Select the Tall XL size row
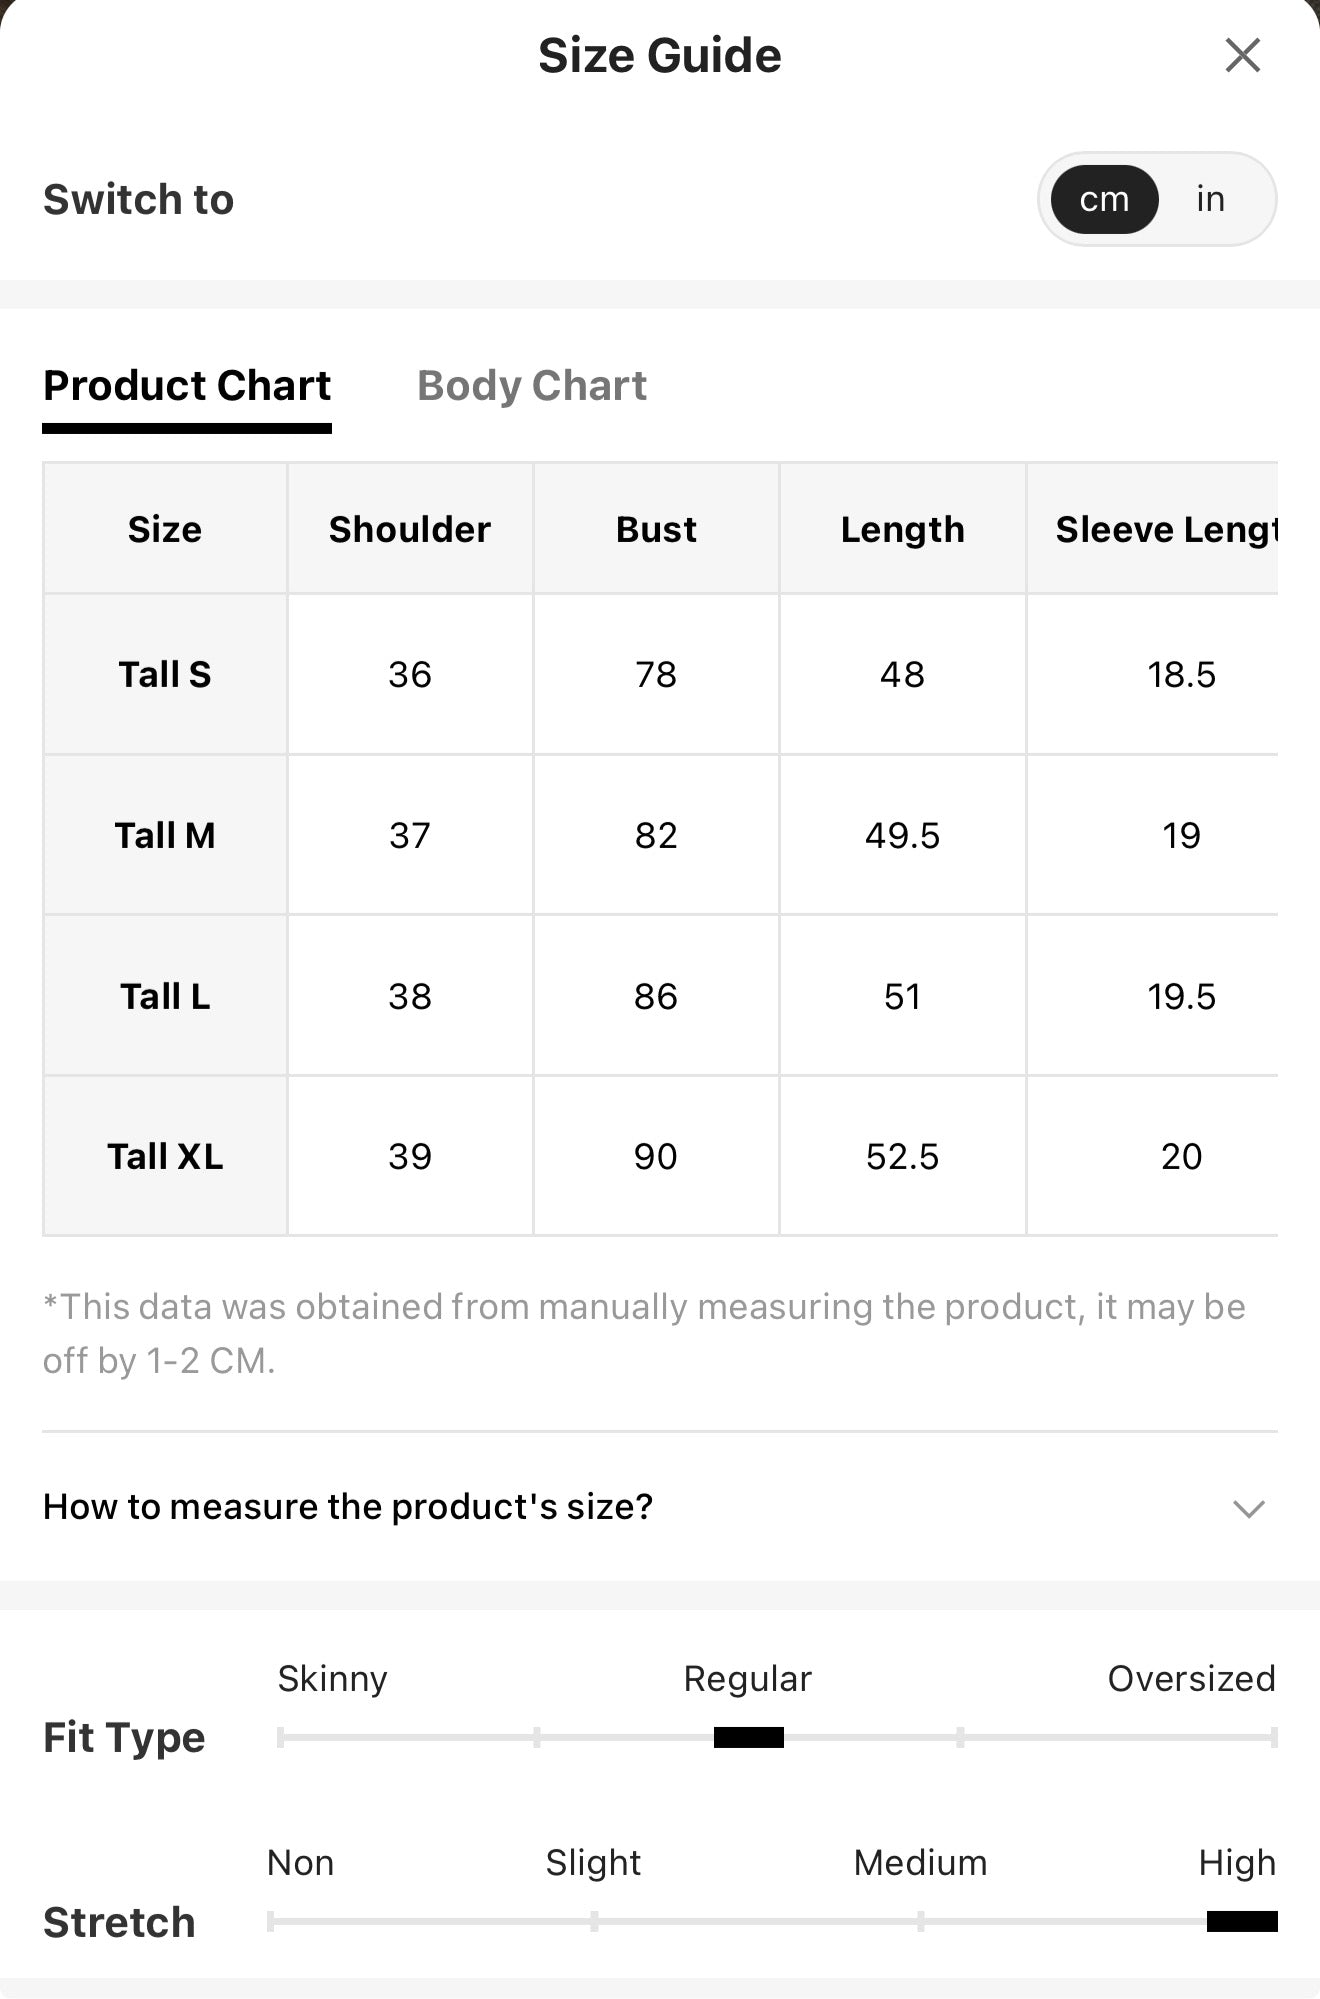Screen dimensions: 1320x1999 660,1157
